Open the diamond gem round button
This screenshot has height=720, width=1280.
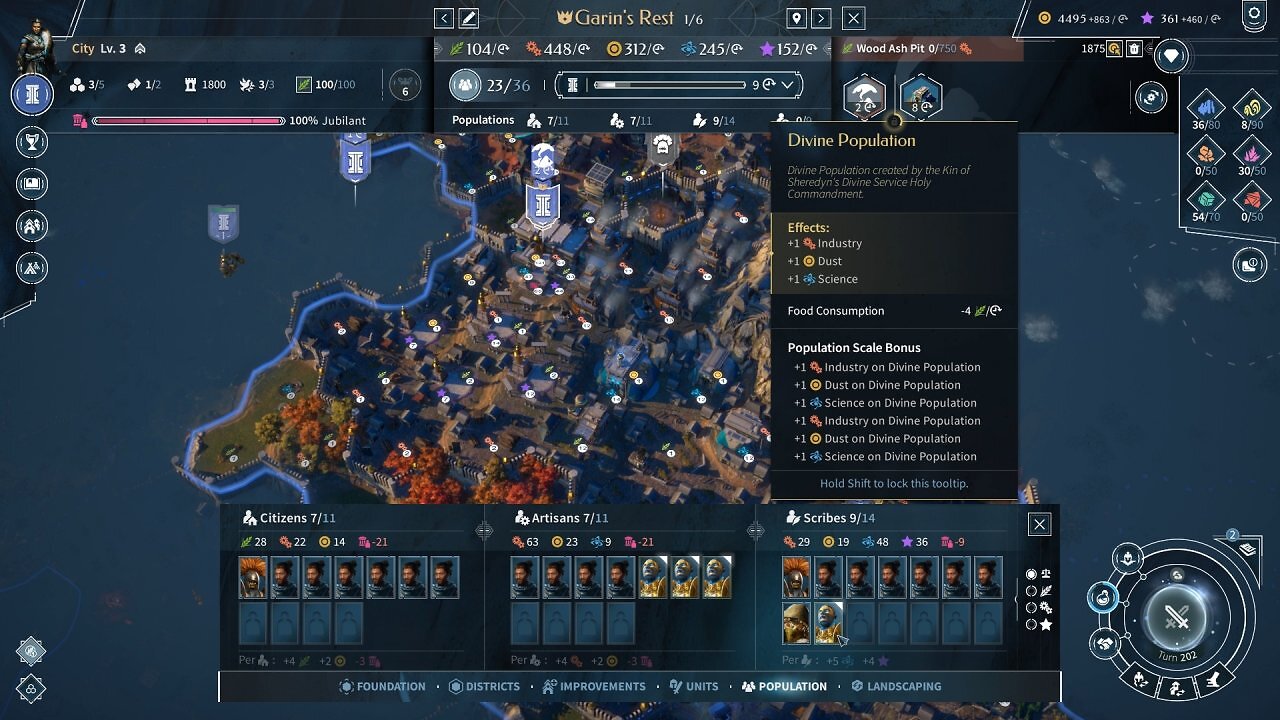point(1171,56)
